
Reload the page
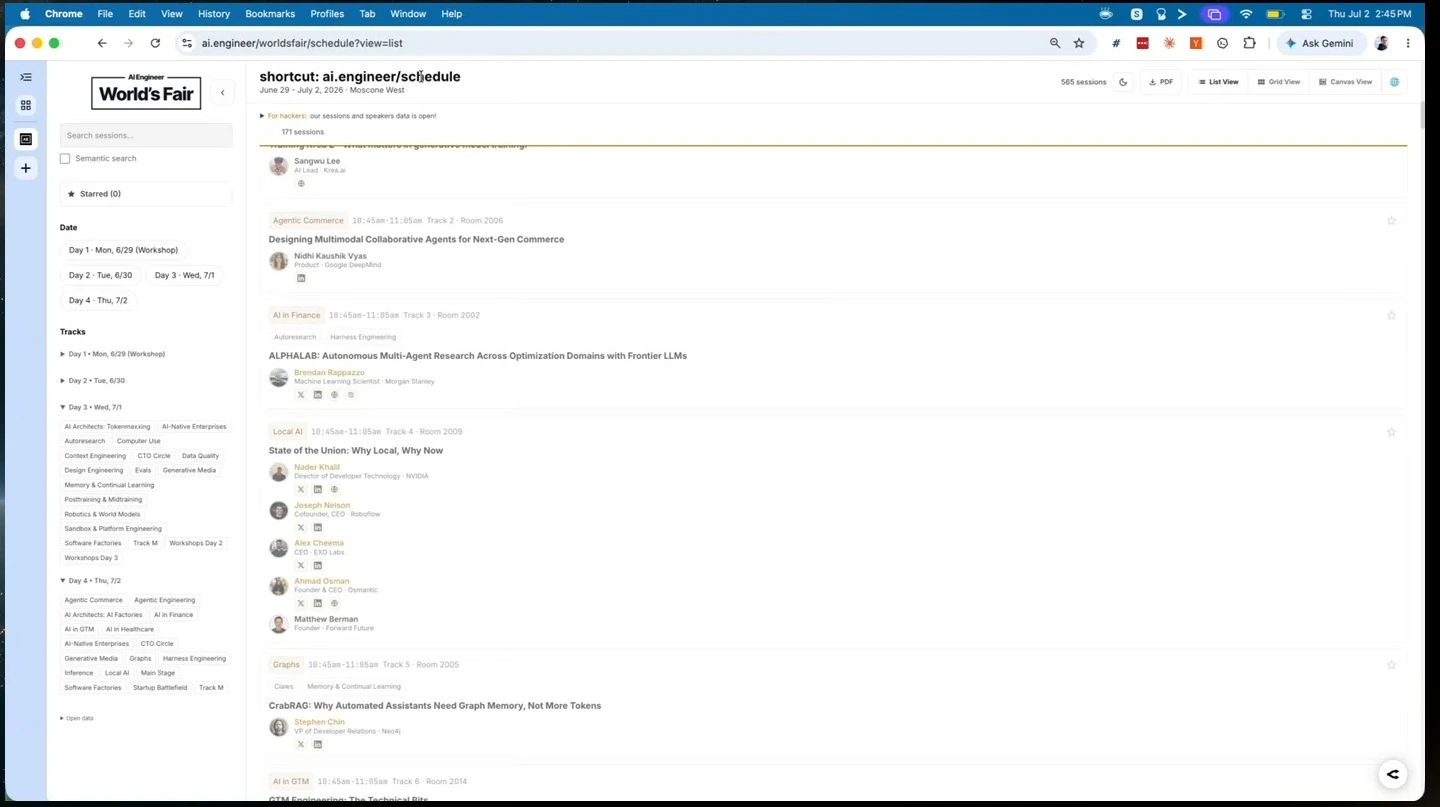point(155,43)
